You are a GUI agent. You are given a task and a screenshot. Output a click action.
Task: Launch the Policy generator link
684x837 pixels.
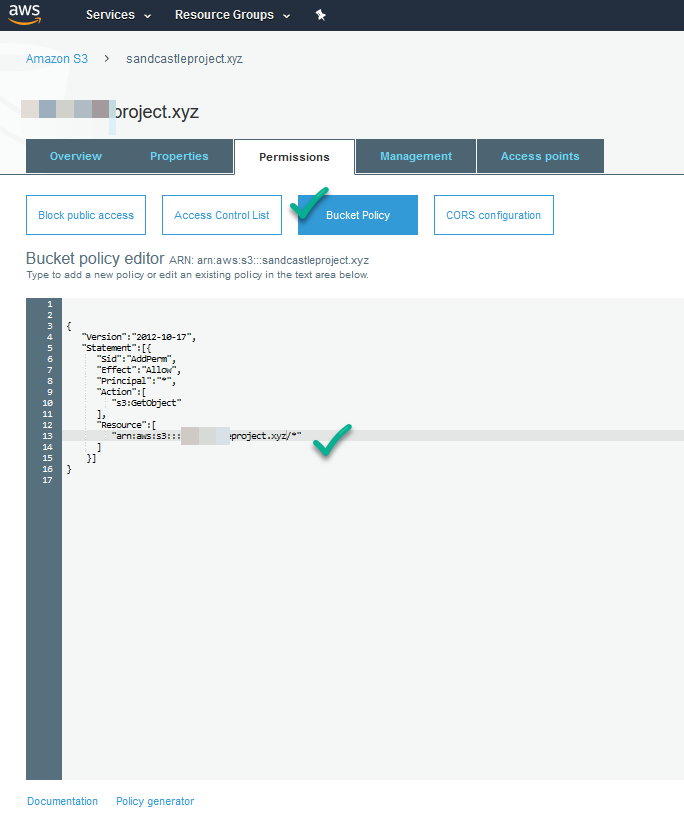pyautogui.click(x=155, y=801)
